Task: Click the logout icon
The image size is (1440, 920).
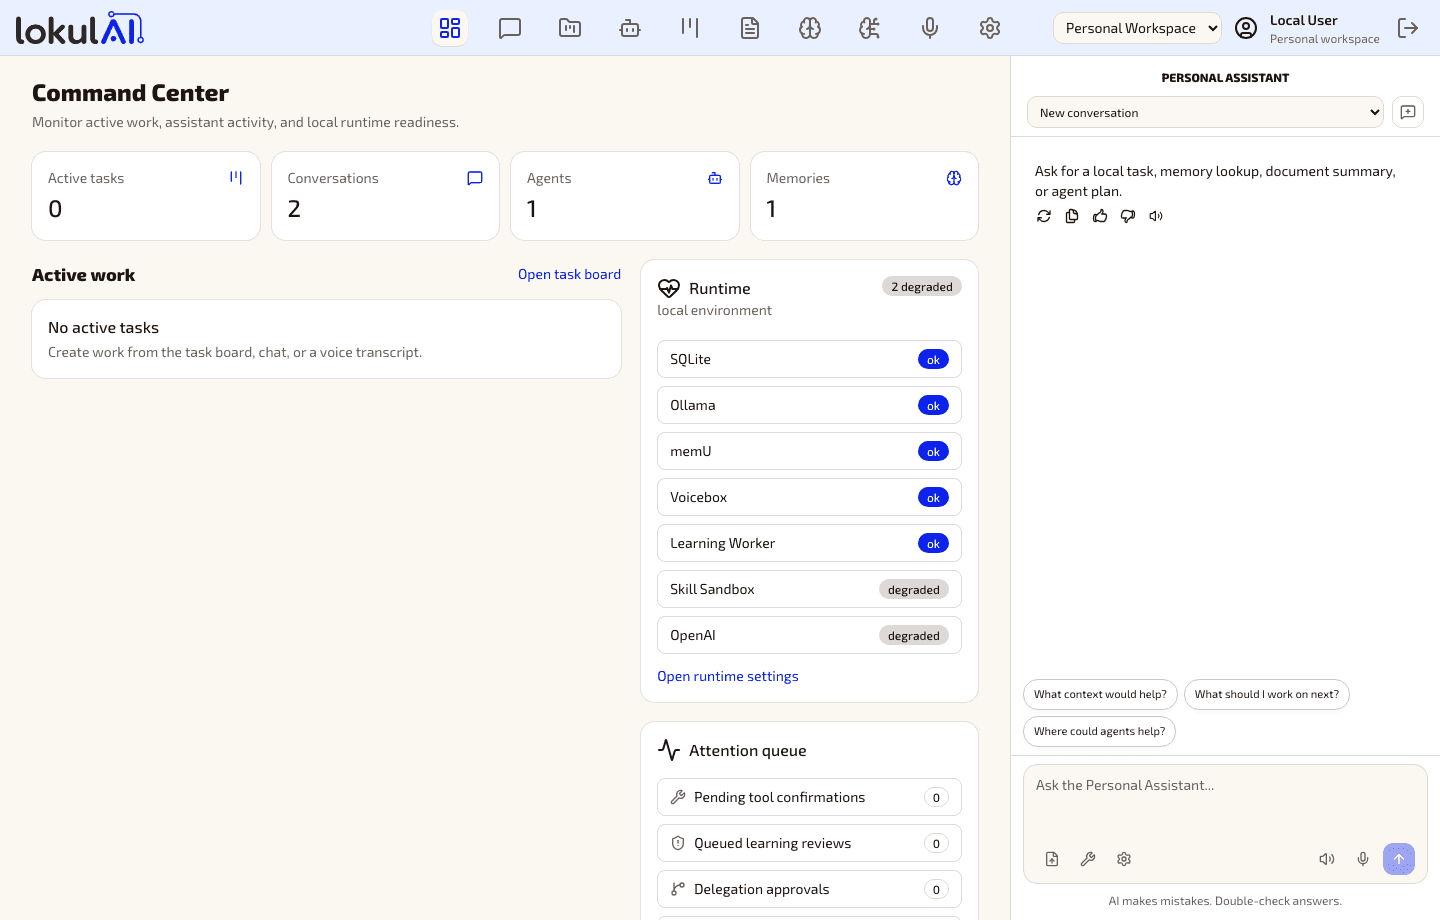Action: click(1408, 28)
